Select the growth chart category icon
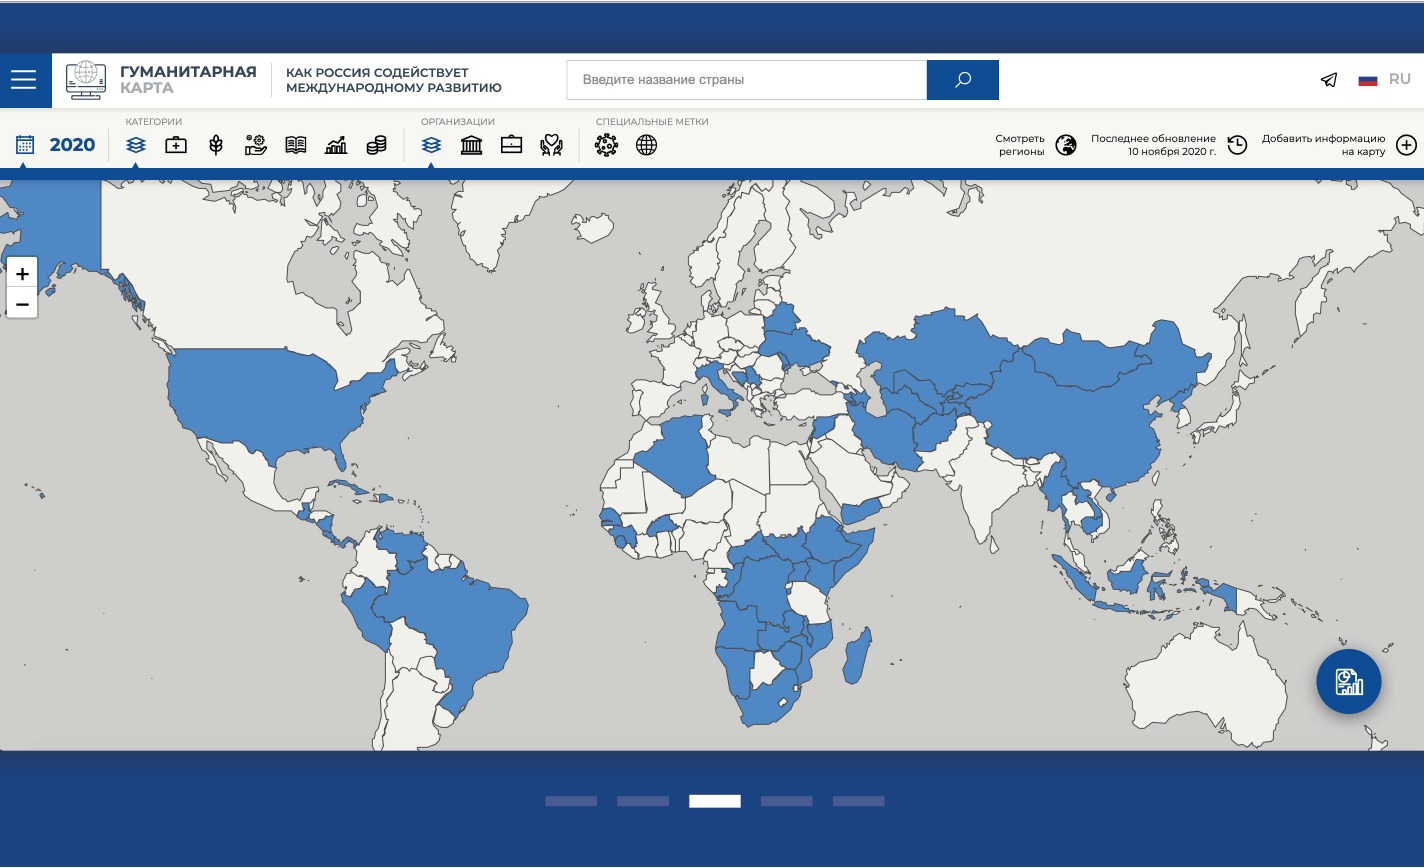1424x868 pixels. pos(336,145)
